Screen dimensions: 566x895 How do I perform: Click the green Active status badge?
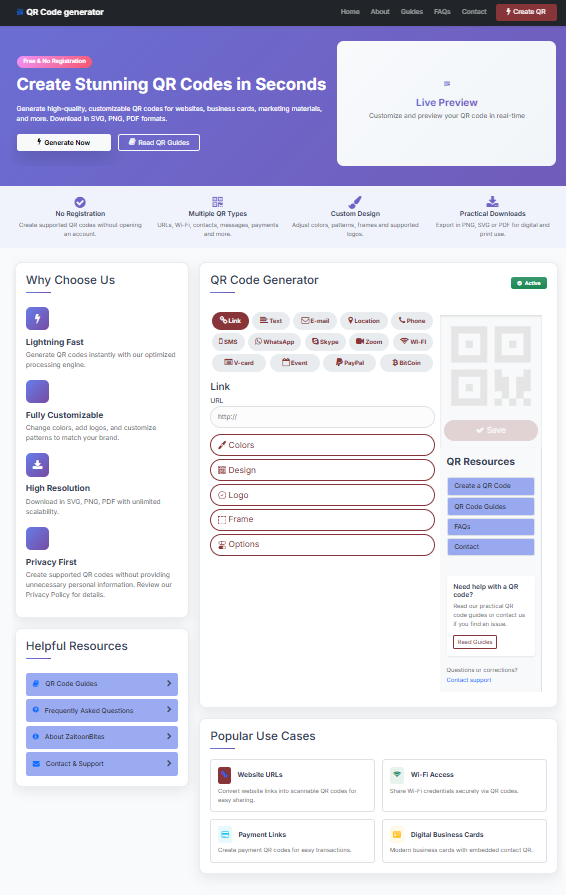coord(529,283)
